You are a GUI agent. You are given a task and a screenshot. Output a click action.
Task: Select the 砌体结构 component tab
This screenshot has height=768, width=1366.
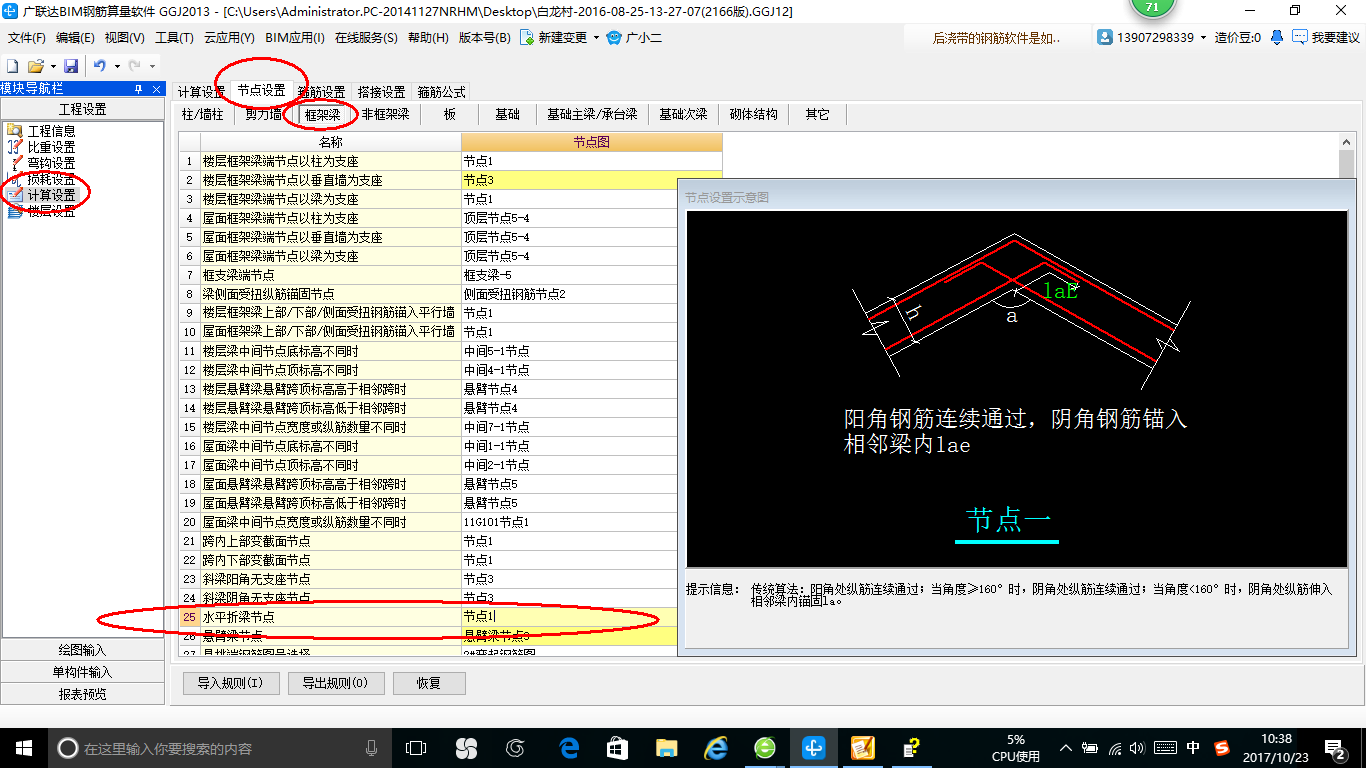(x=754, y=114)
